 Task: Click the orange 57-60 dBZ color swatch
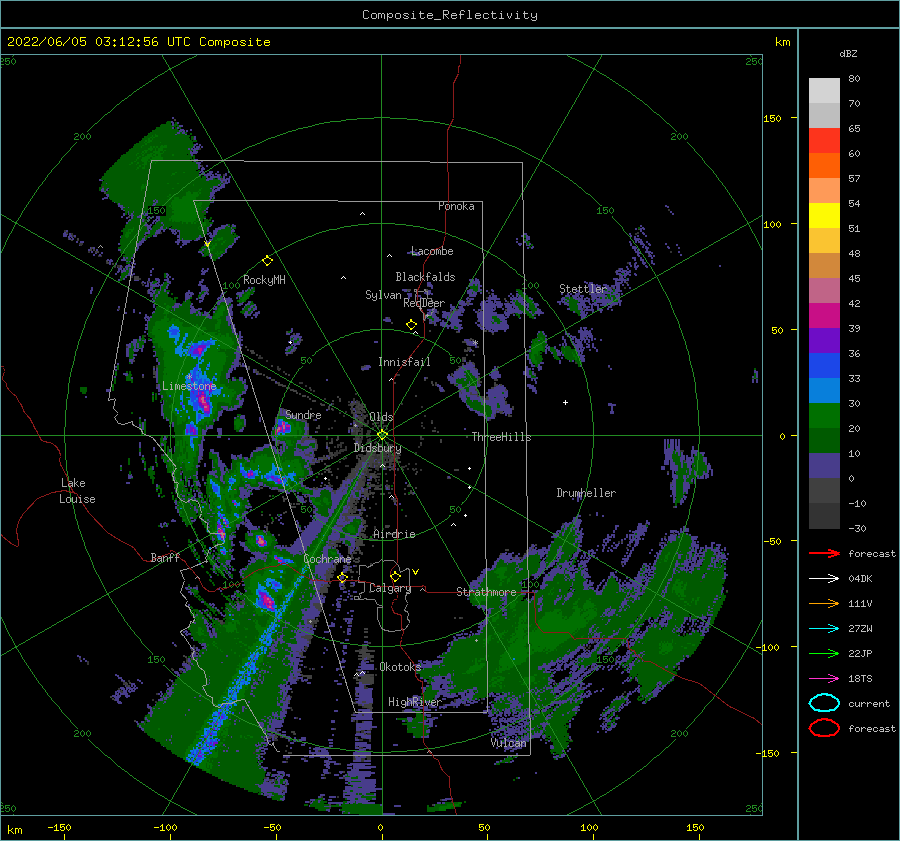point(824,166)
